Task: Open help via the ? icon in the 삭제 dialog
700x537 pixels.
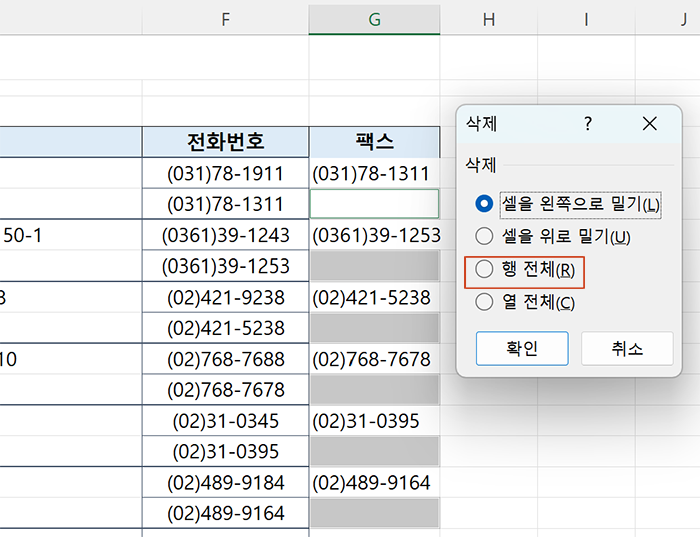Action: (x=588, y=124)
